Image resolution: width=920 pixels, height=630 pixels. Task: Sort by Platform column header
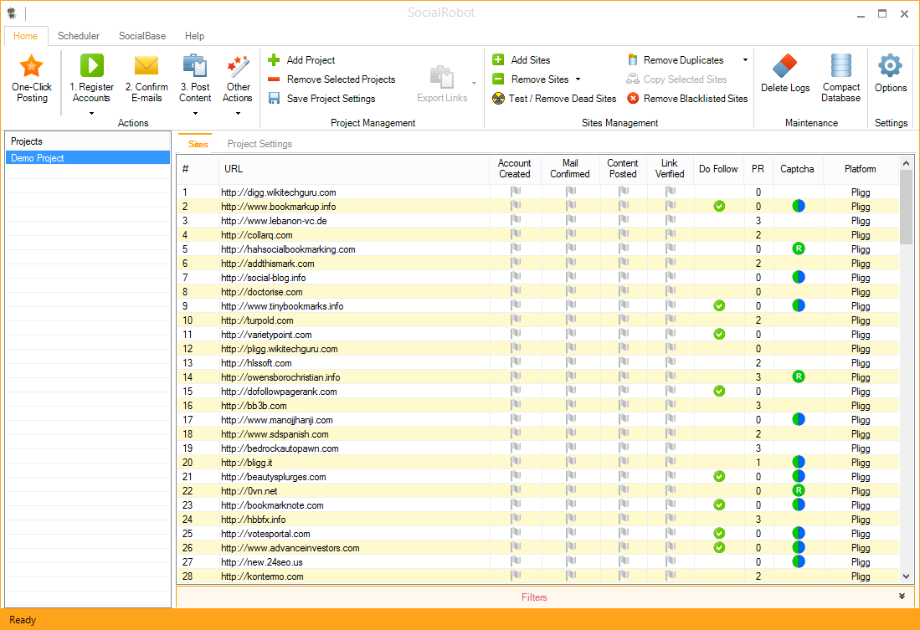click(860, 169)
